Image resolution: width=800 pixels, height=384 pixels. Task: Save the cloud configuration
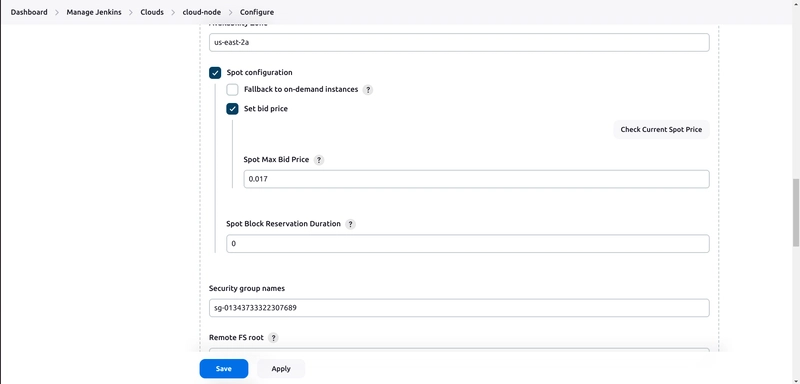223,369
